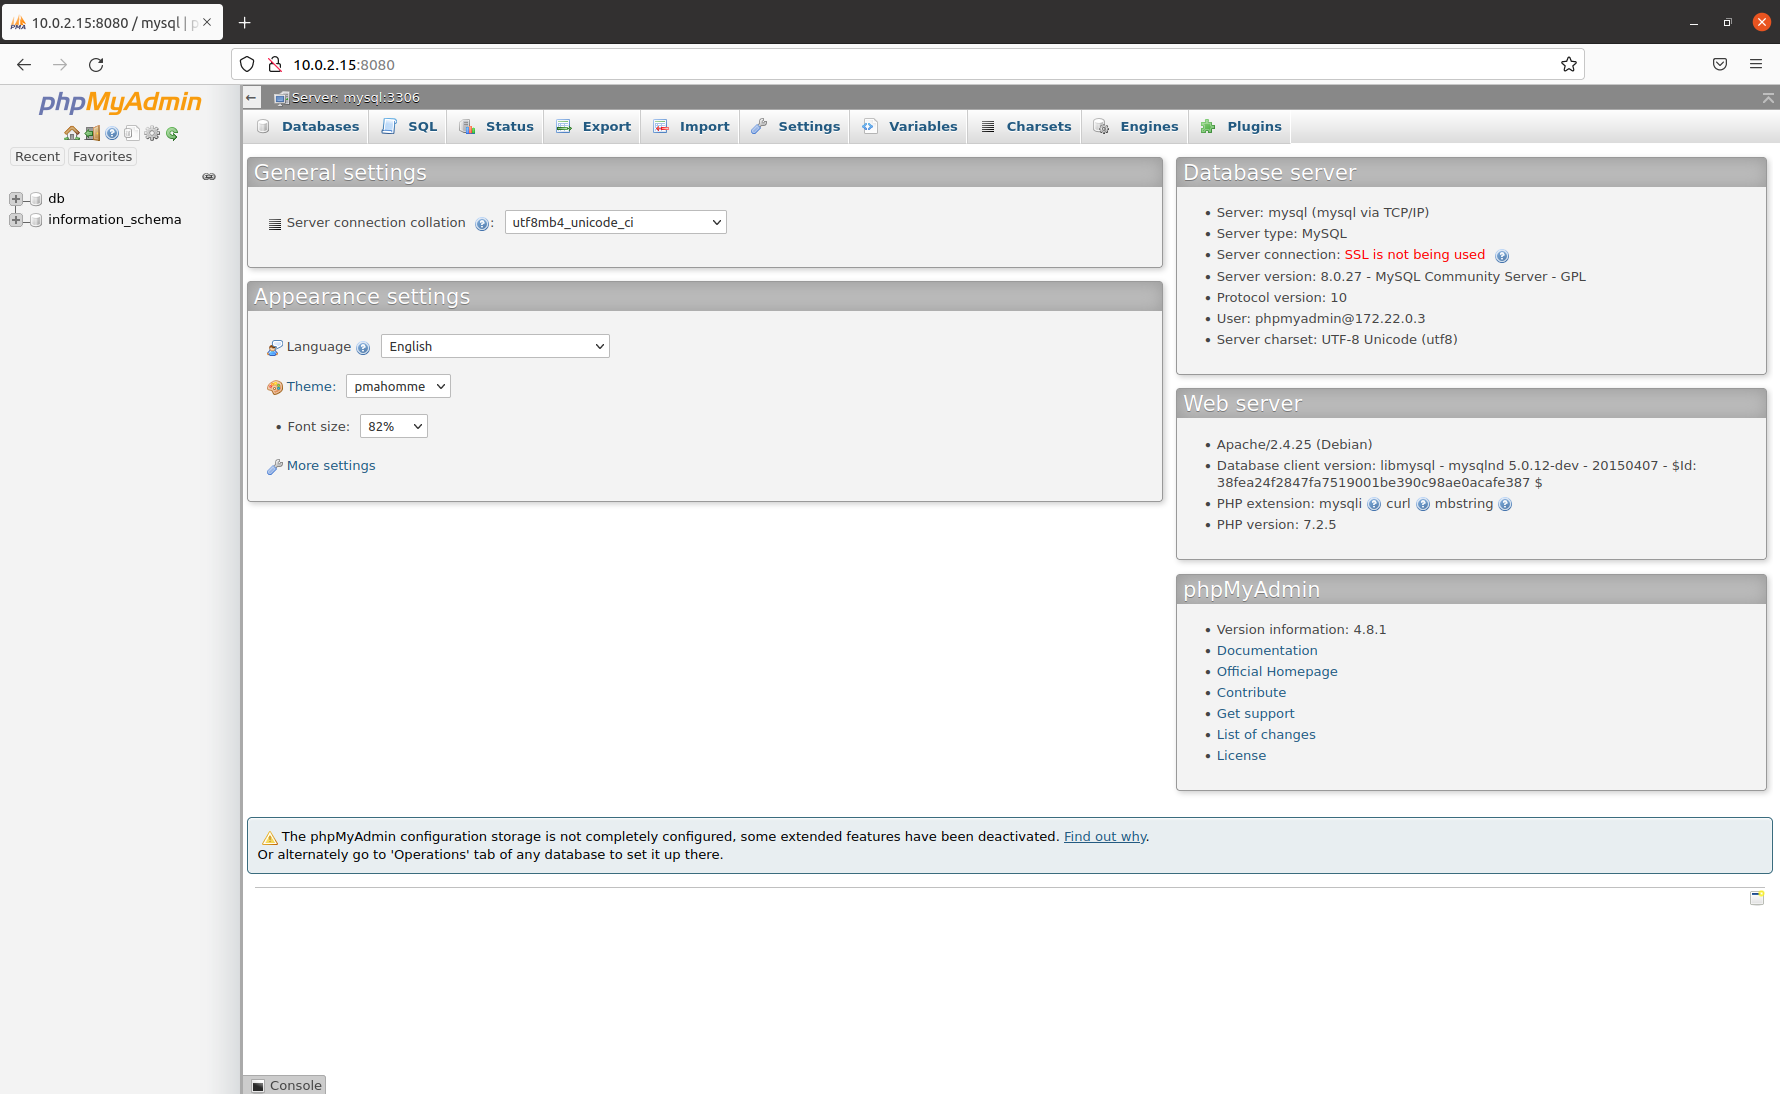Open help icon beside Server connection collation

[x=482, y=224]
